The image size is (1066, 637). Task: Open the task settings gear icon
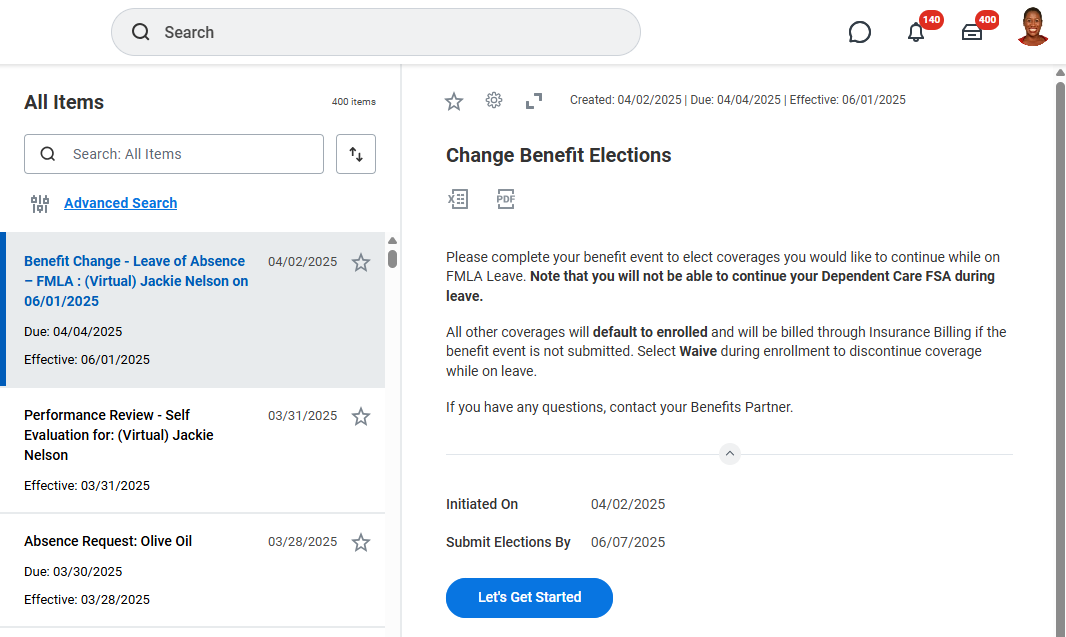494,100
